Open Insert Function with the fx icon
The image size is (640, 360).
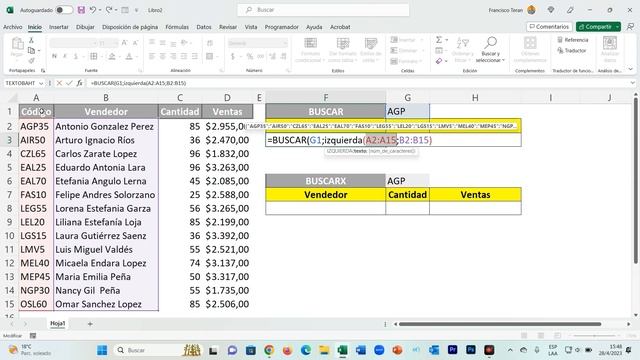(79, 83)
